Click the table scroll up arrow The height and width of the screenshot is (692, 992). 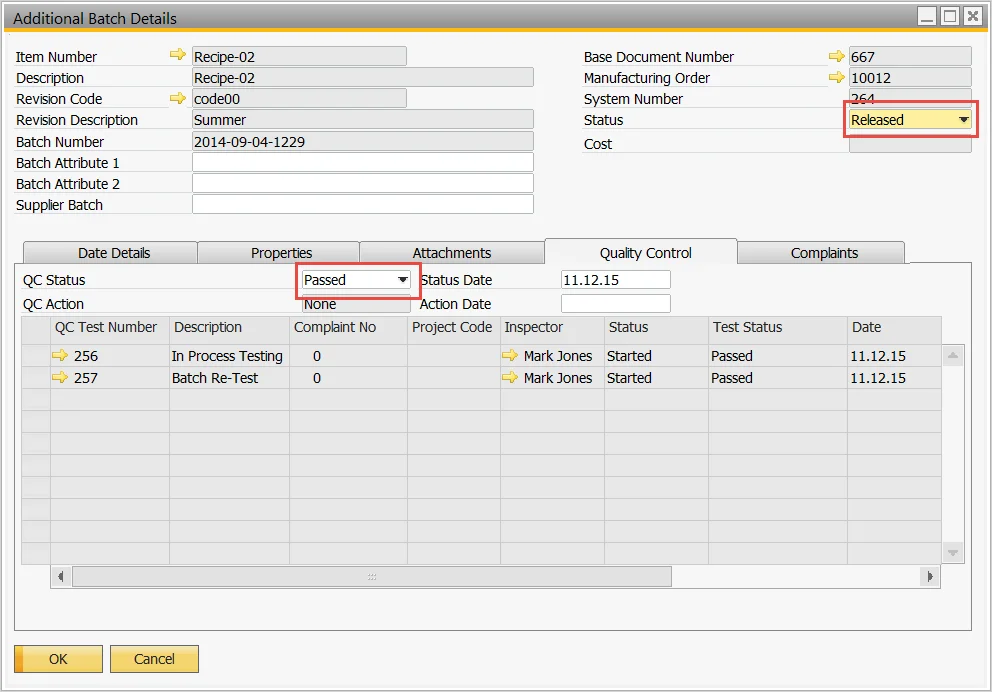pos(953,355)
